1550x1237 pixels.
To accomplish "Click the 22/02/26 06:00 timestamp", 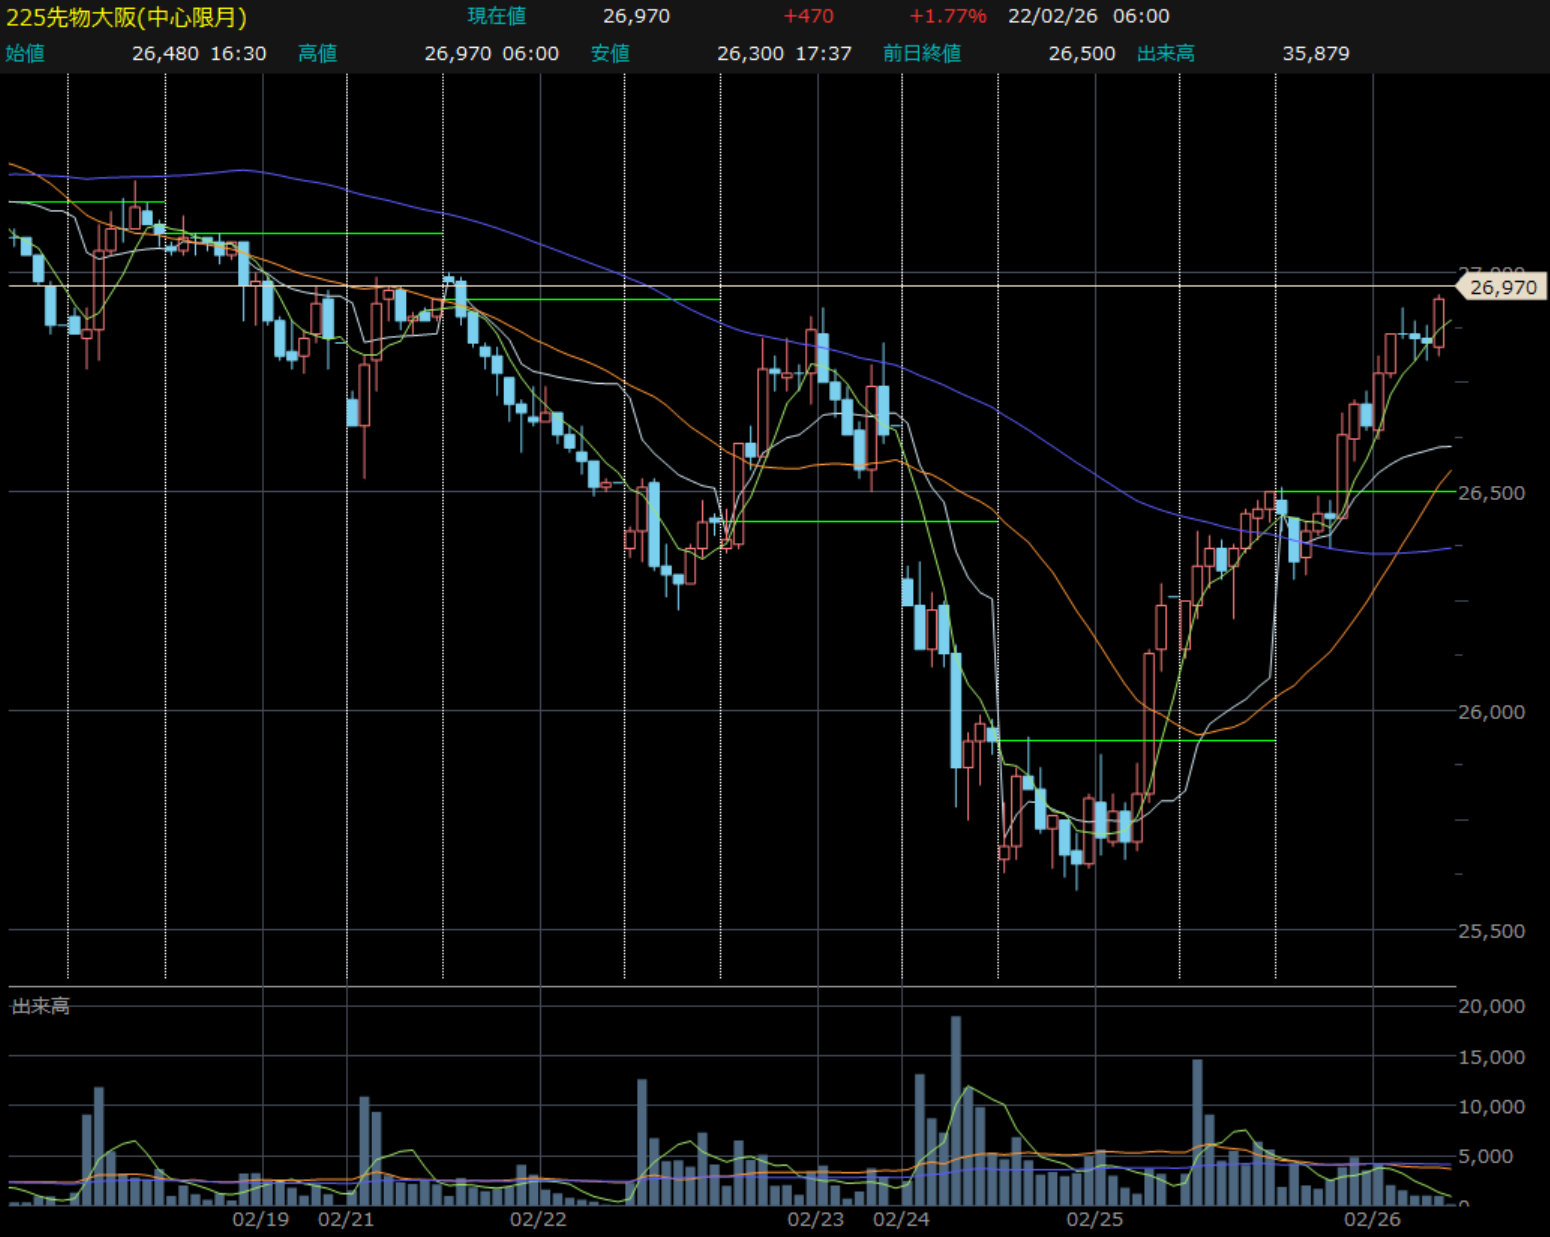I will 1088,16.
